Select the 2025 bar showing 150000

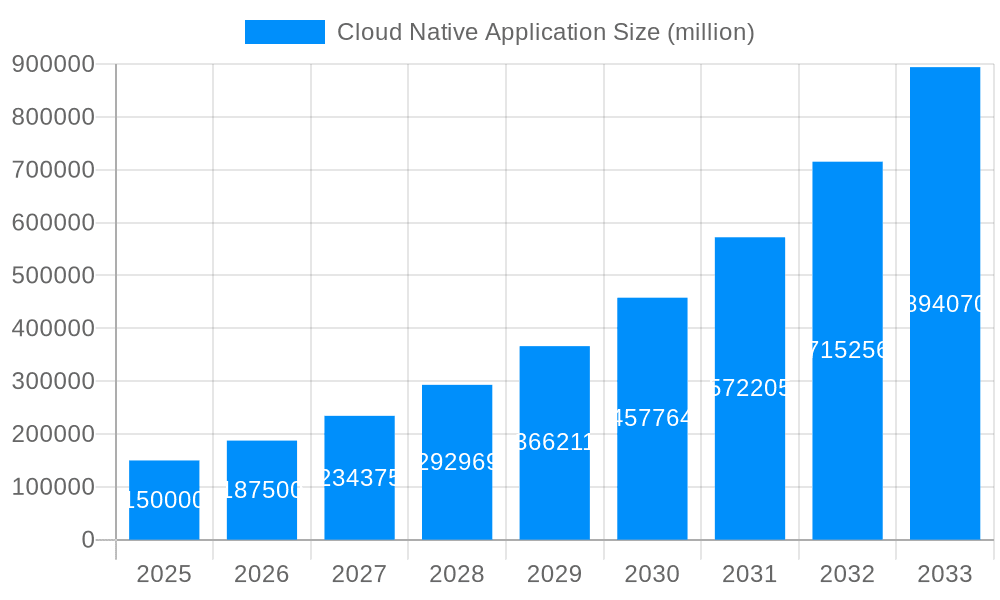coord(164,500)
